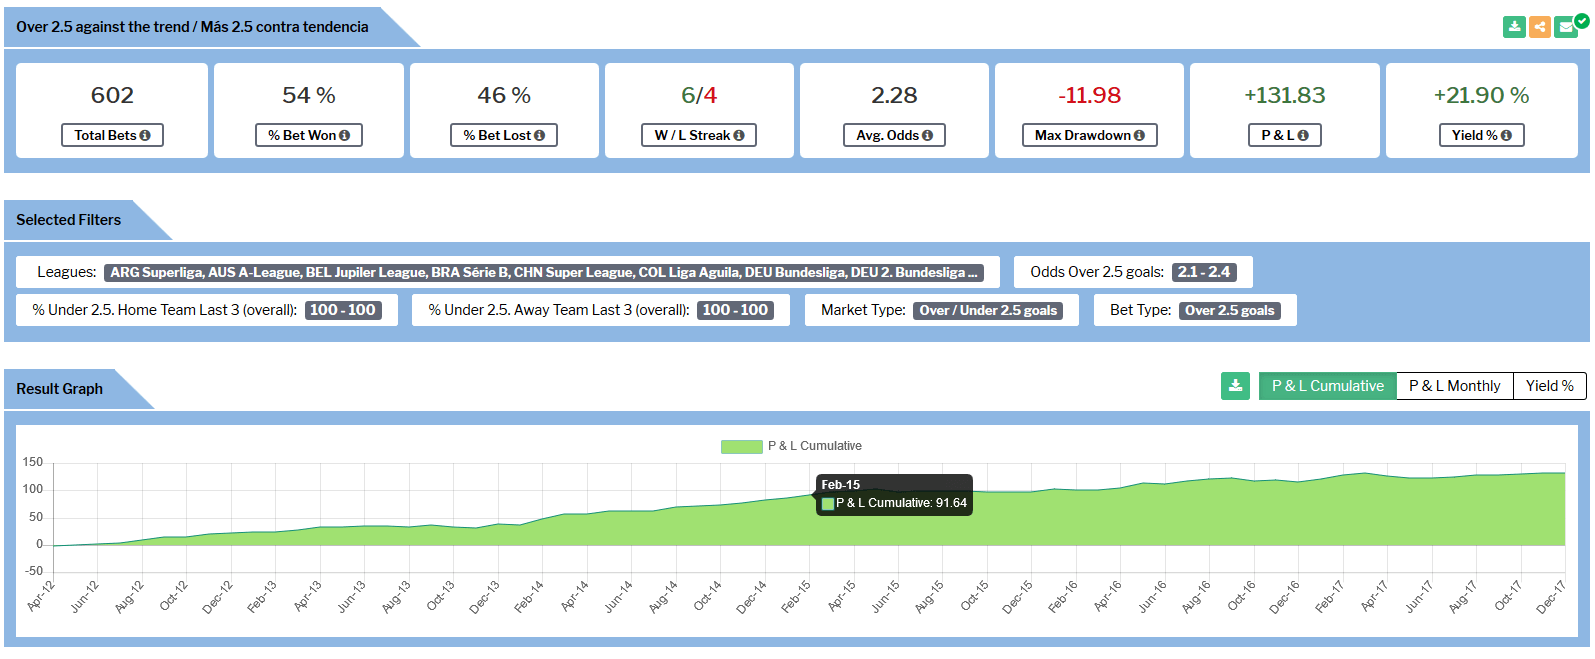
Task: Switch graph to Yield % view
Action: pos(1549,386)
